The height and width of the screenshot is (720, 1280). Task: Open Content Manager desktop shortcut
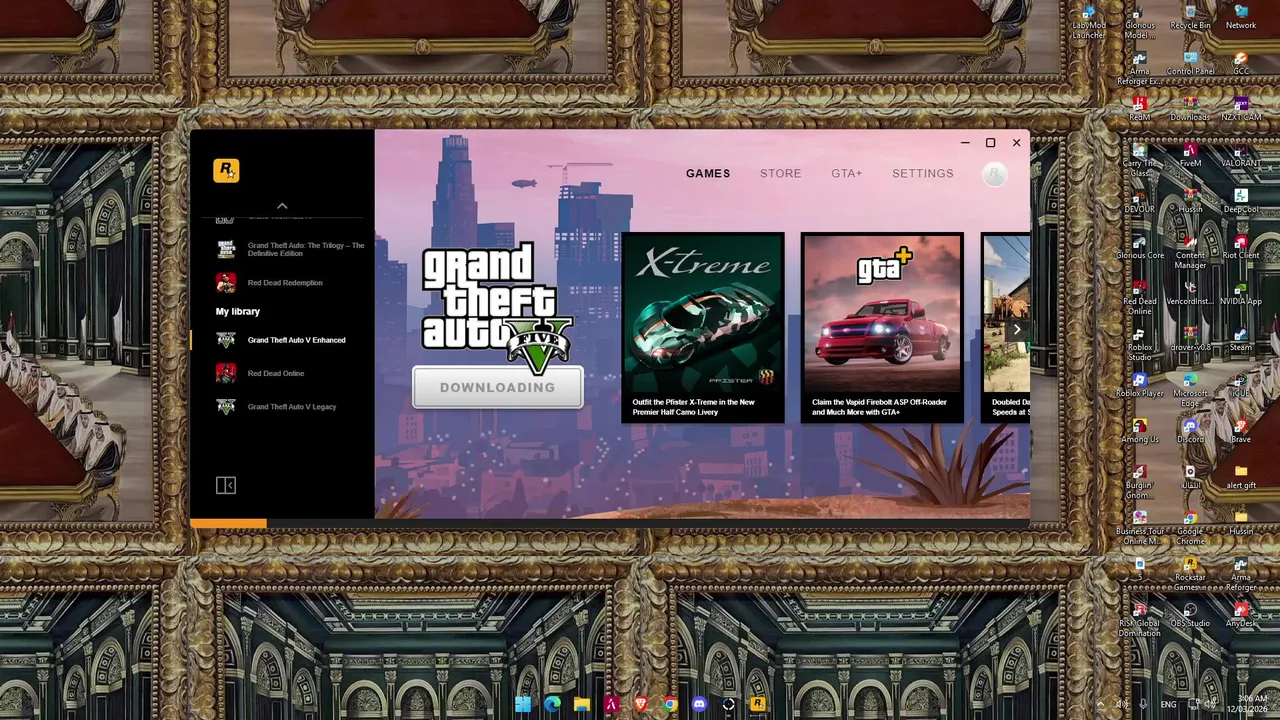tap(1190, 252)
